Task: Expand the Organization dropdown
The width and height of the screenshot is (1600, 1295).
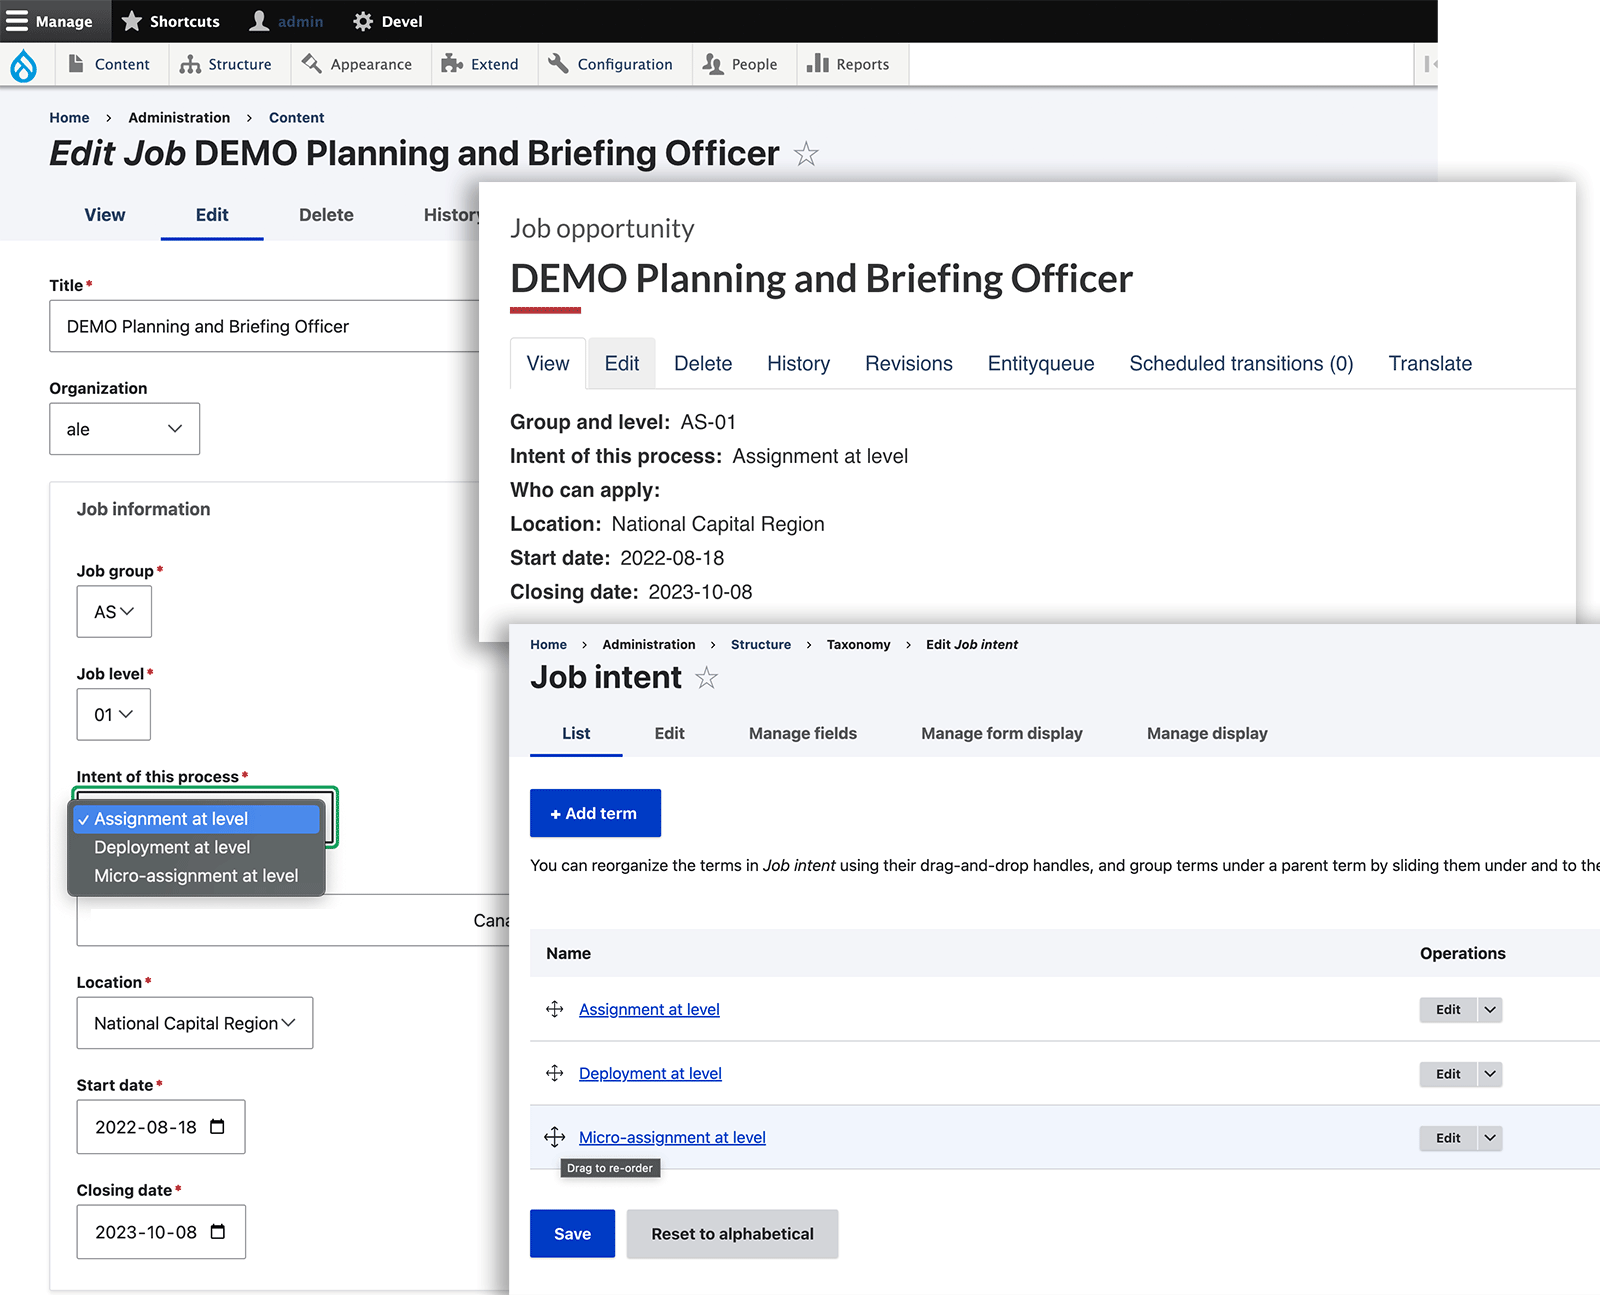Action: click(125, 429)
